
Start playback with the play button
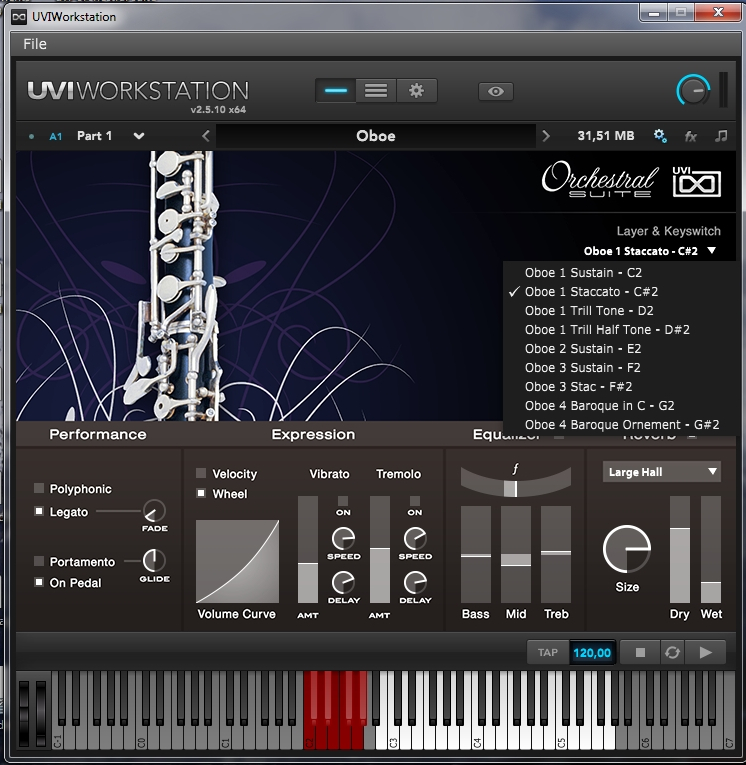(x=706, y=652)
